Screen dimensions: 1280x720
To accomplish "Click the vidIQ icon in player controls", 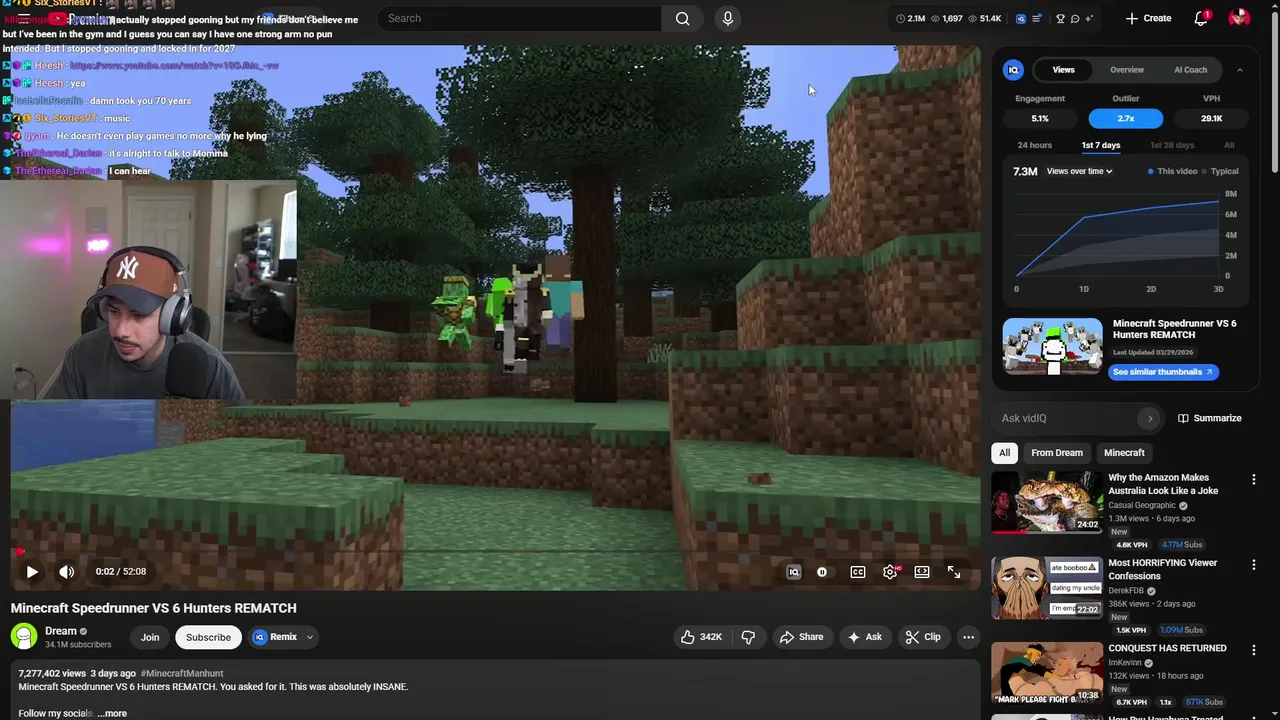I will (x=794, y=572).
